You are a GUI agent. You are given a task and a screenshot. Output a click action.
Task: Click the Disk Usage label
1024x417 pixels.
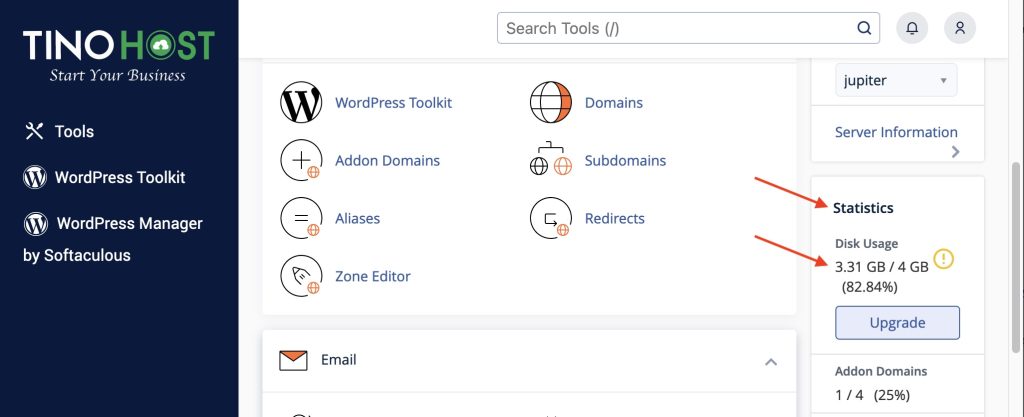[x=866, y=243]
